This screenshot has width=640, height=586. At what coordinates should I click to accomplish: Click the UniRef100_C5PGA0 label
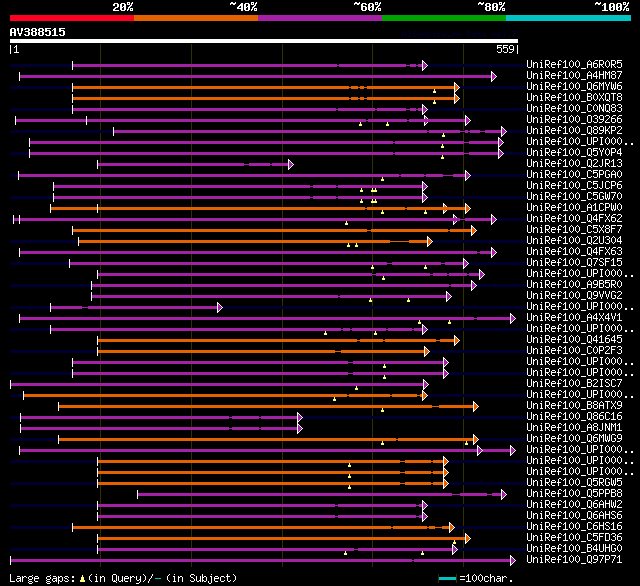(x=574, y=175)
